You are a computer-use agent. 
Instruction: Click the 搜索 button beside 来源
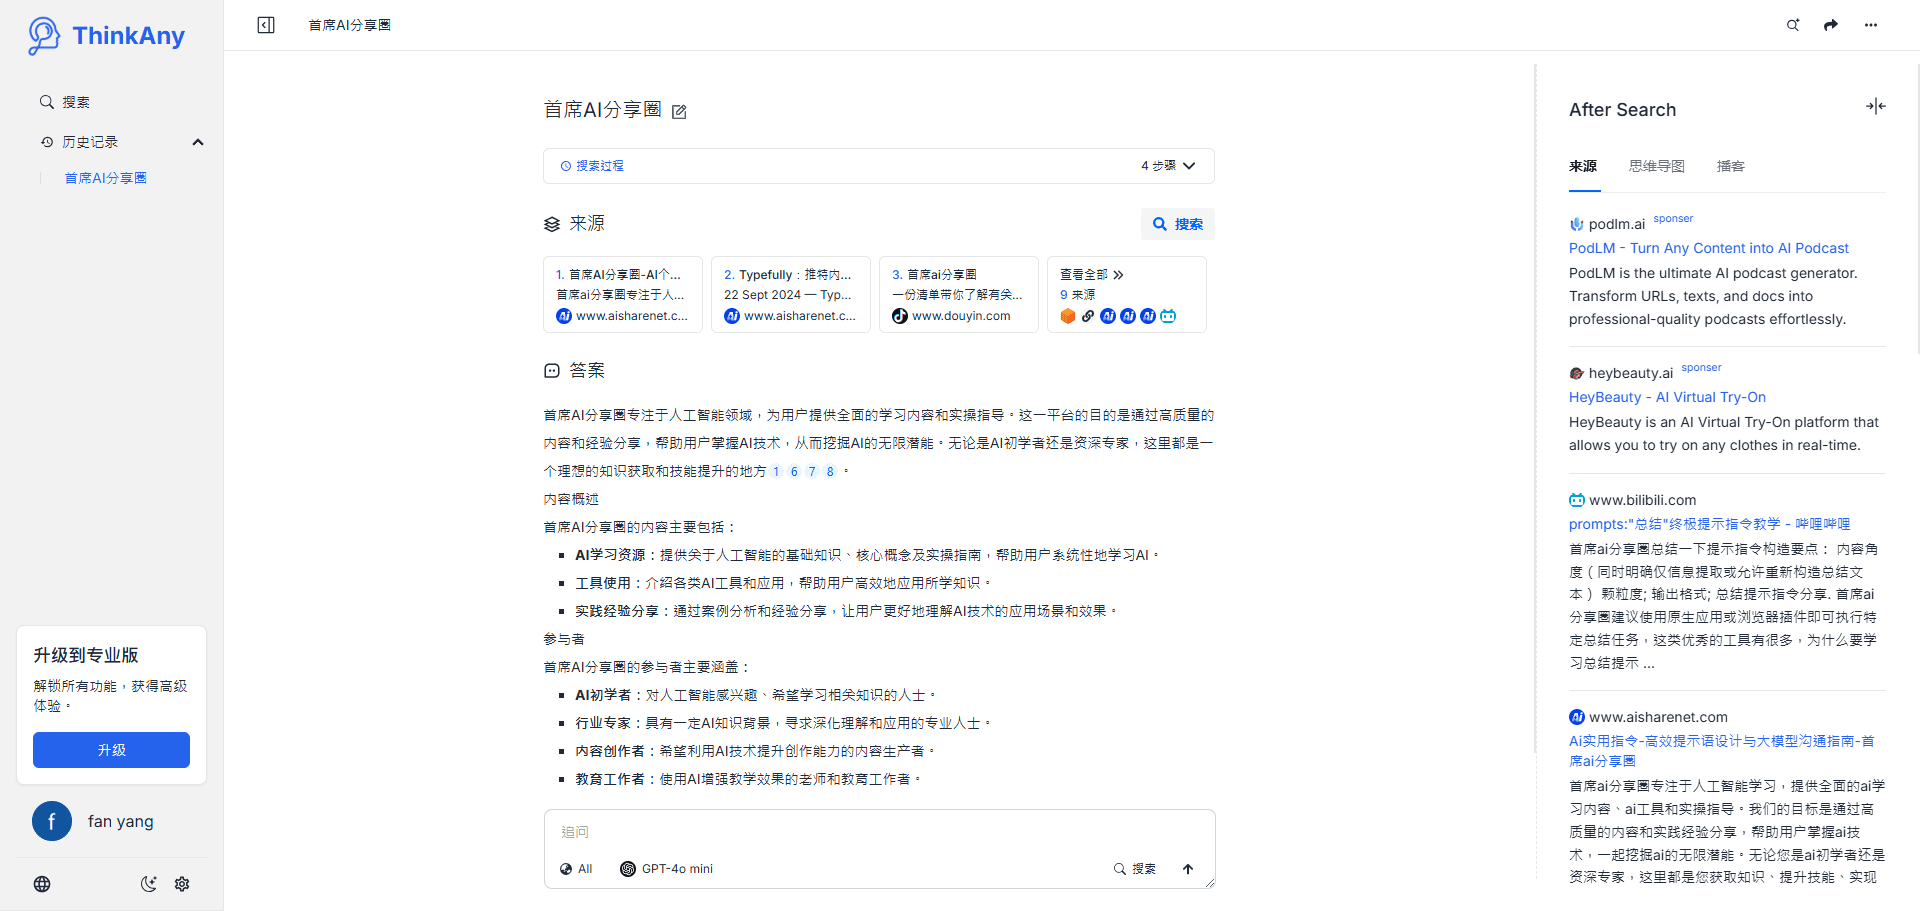click(1178, 224)
